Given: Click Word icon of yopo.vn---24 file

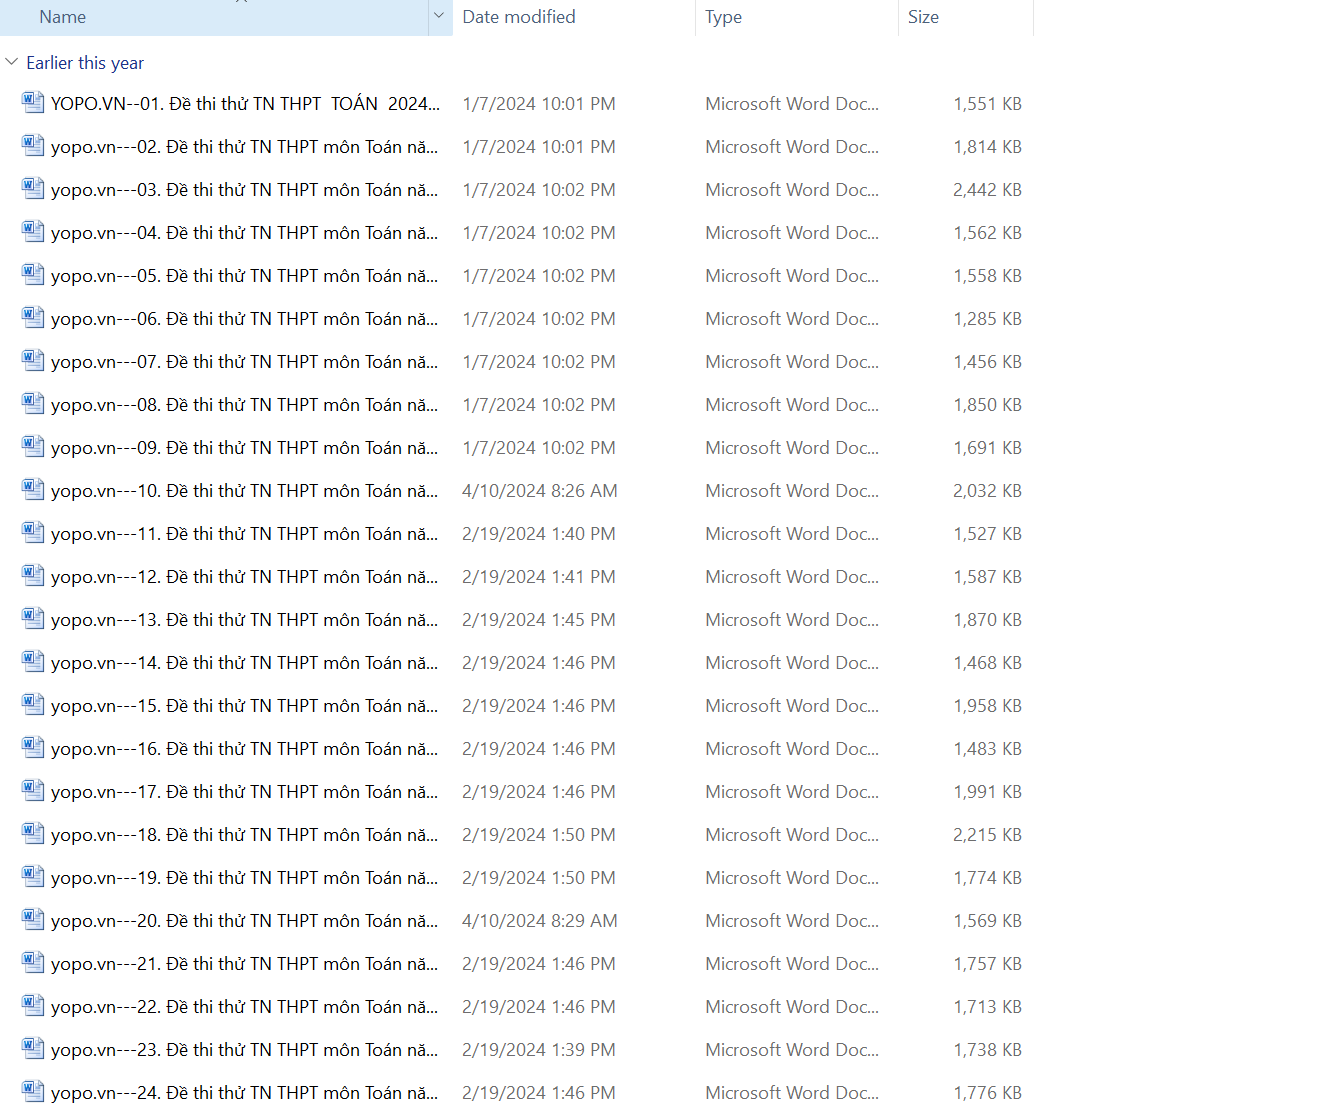Looking at the screenshot, I should (x=33, y=1091).
